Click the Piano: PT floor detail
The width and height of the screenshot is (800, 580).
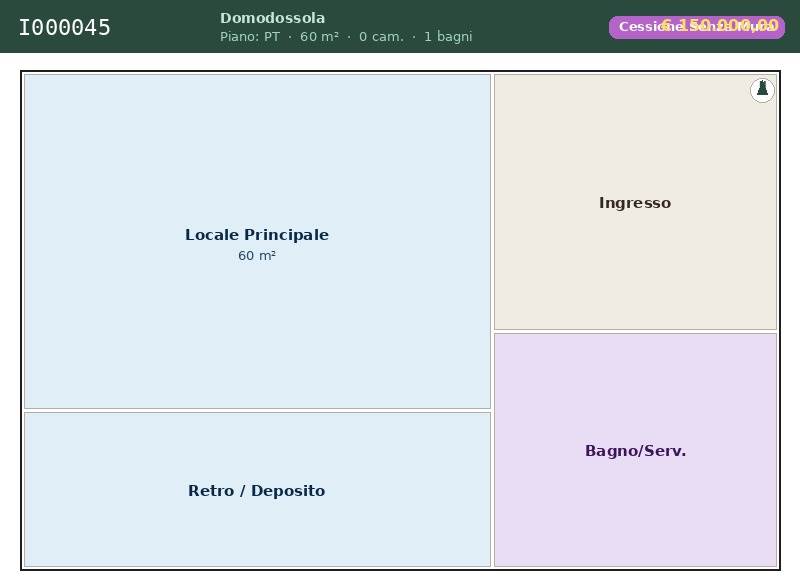250,37
